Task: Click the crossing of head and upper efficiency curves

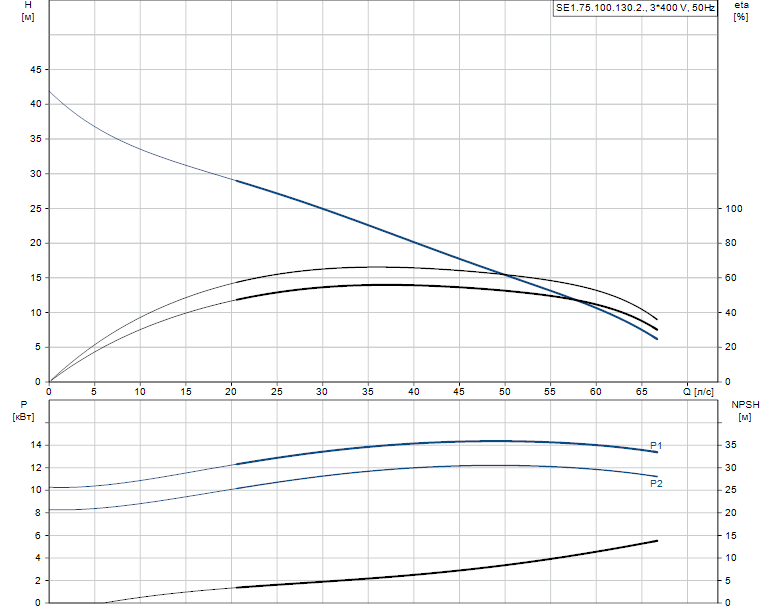Action: (x=504, y=274)
